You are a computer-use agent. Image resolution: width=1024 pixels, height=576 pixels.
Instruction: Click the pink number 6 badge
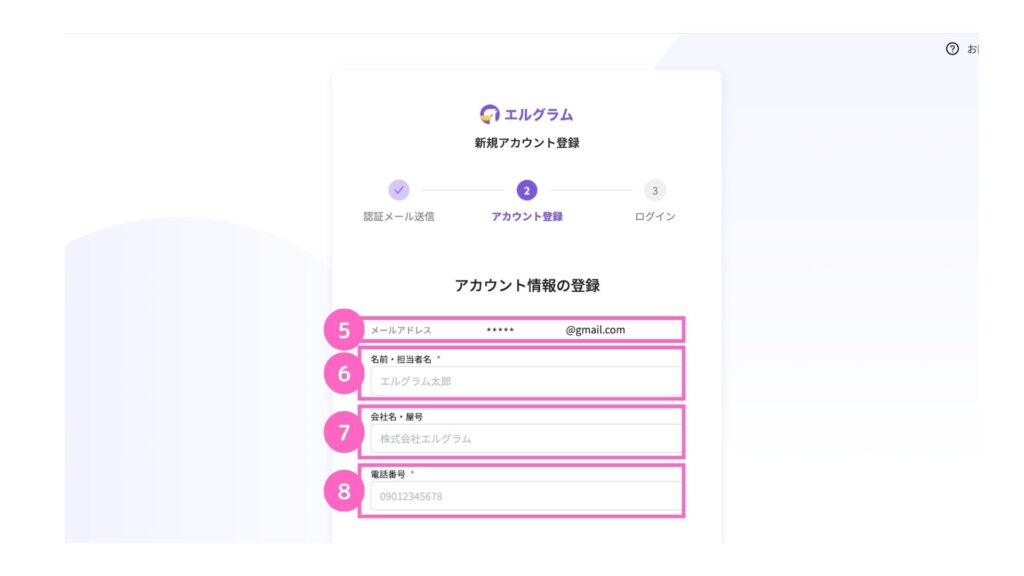343,374
